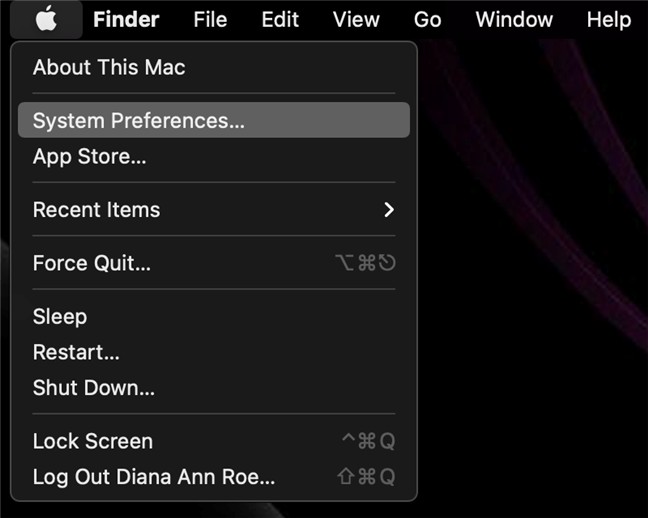Open the View menu
The image size is (648, 518).
click(x=356, y=19)
